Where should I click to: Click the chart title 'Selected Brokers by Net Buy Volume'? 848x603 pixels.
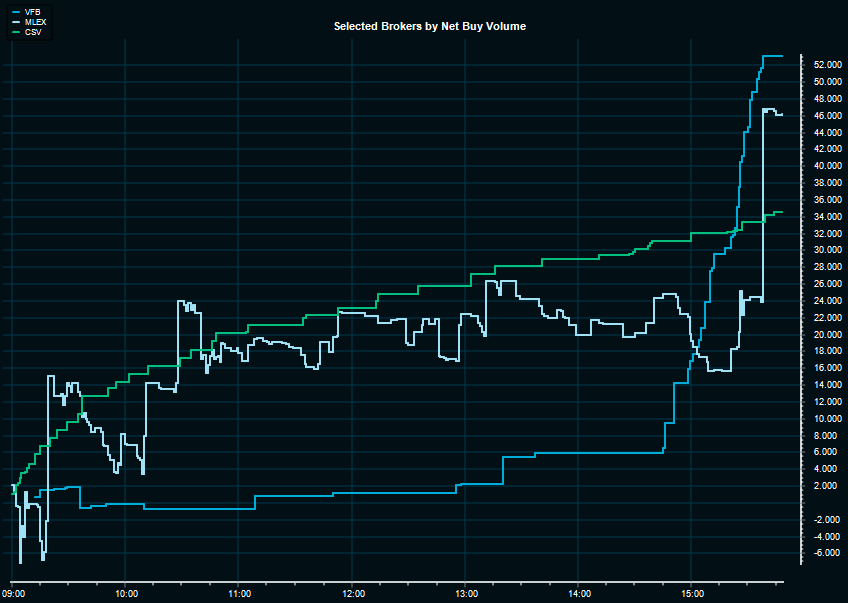[x=430, y=27]
